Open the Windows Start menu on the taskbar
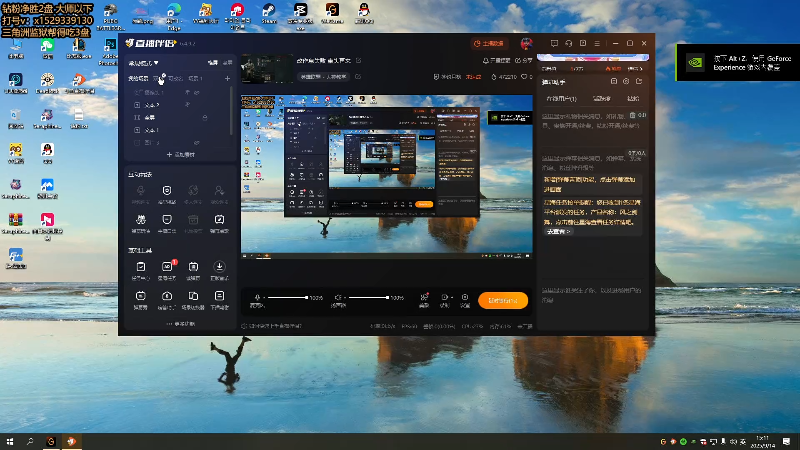Viewport: 800px width, 450px height. click(10, 441)
